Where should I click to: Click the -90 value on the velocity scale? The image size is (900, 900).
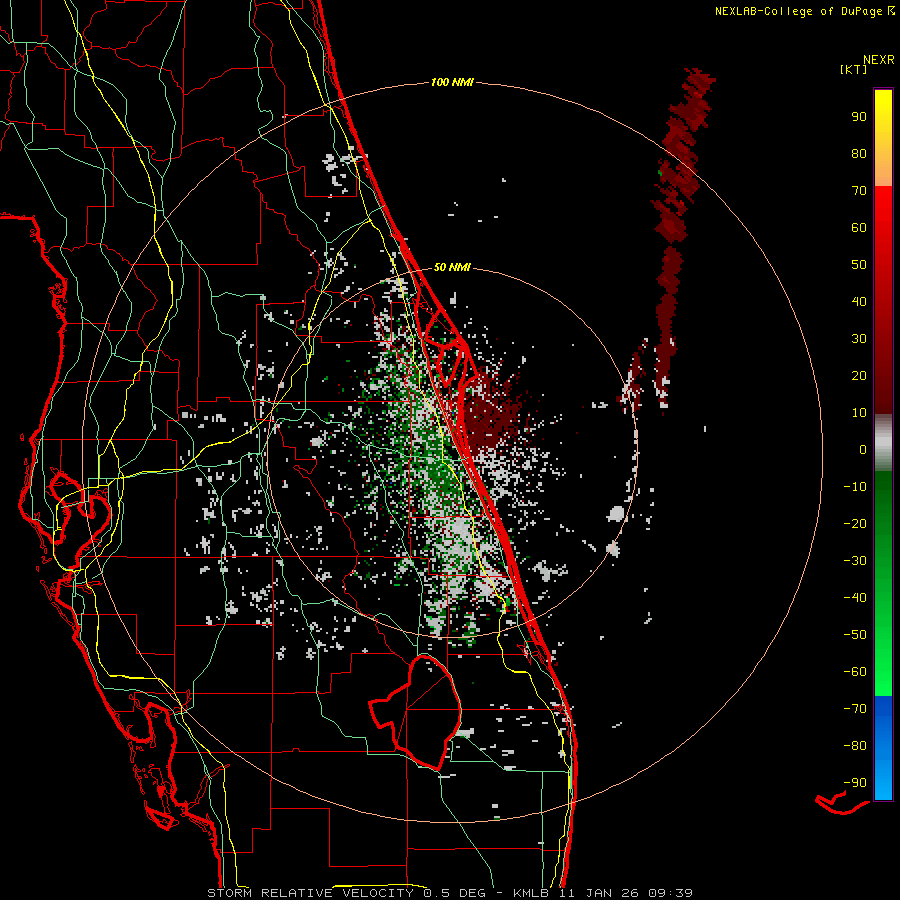pos(855,783)
